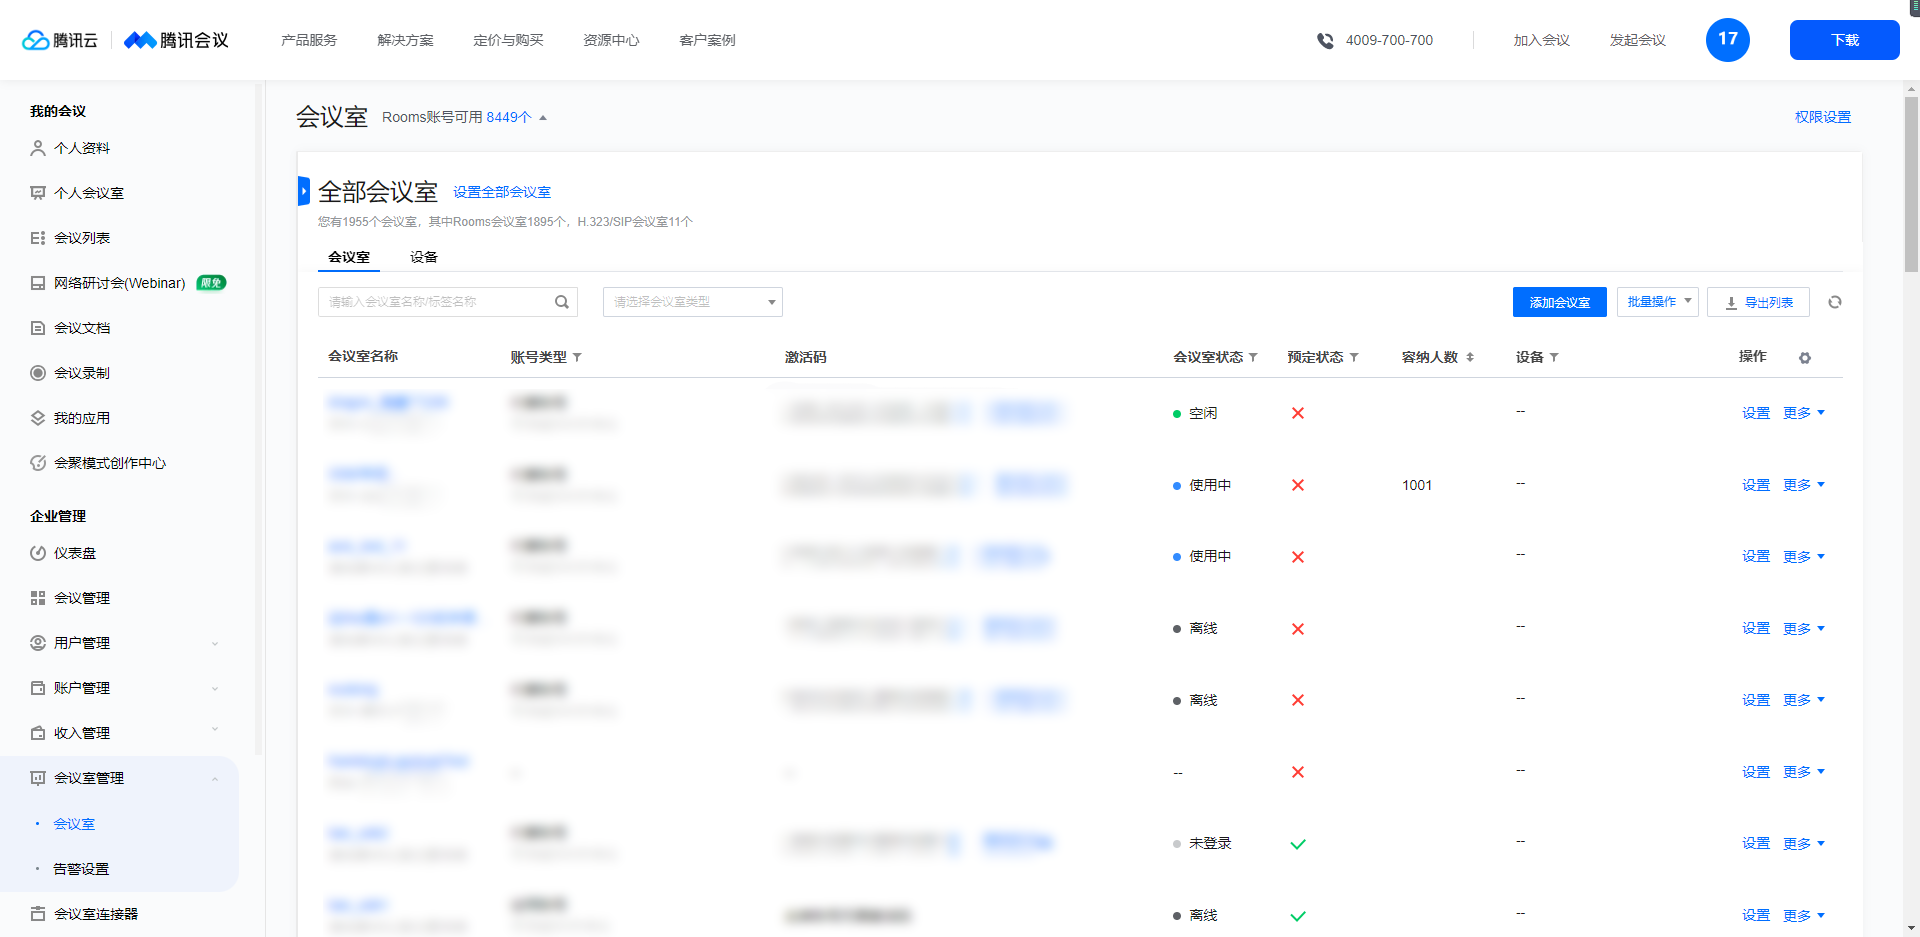Open 设置全部会议室 link
The image size is (1920, 937).
coord(502,192)
